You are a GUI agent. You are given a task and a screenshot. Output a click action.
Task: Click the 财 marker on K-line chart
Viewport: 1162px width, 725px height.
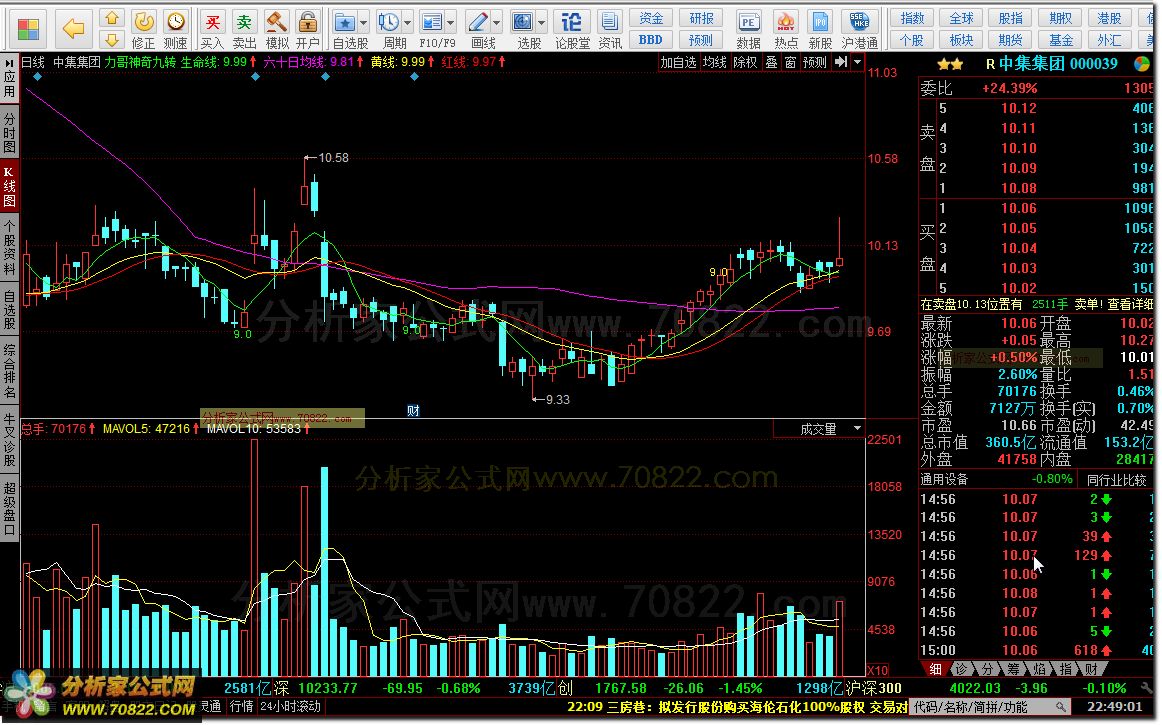tap(413, 410)
